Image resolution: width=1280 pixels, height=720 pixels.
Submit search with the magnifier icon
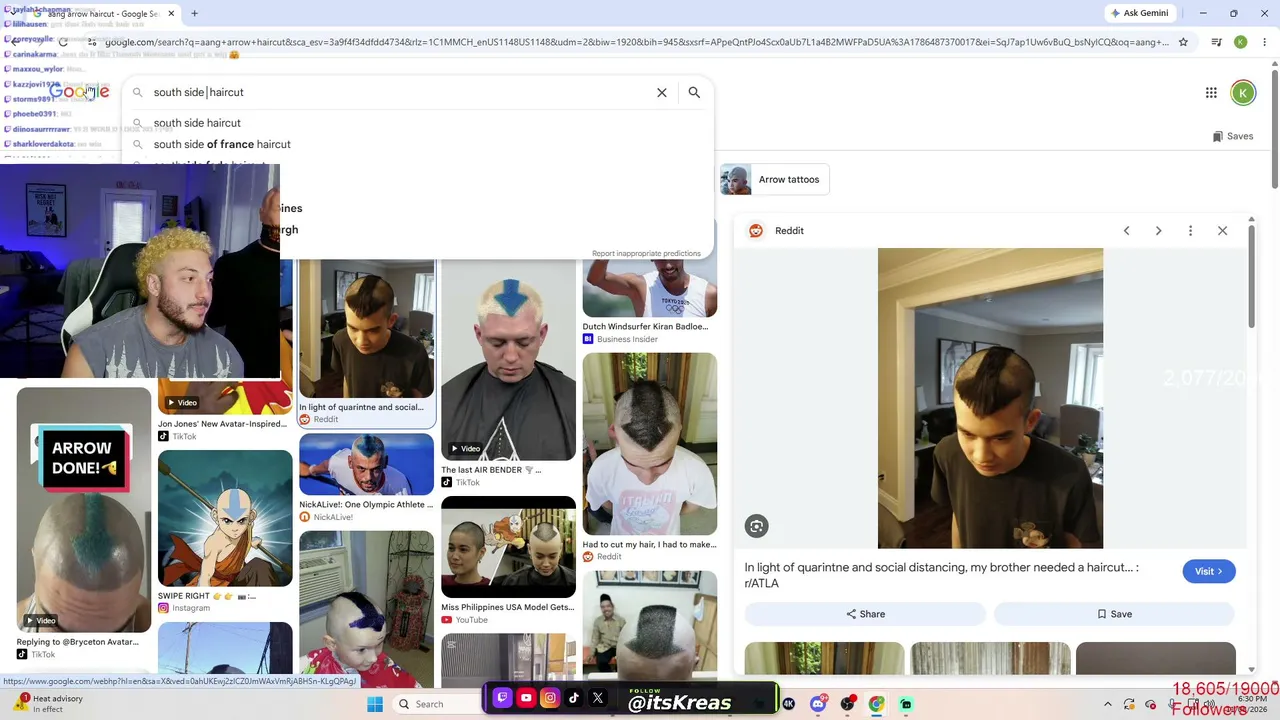[x=694, y=92]
